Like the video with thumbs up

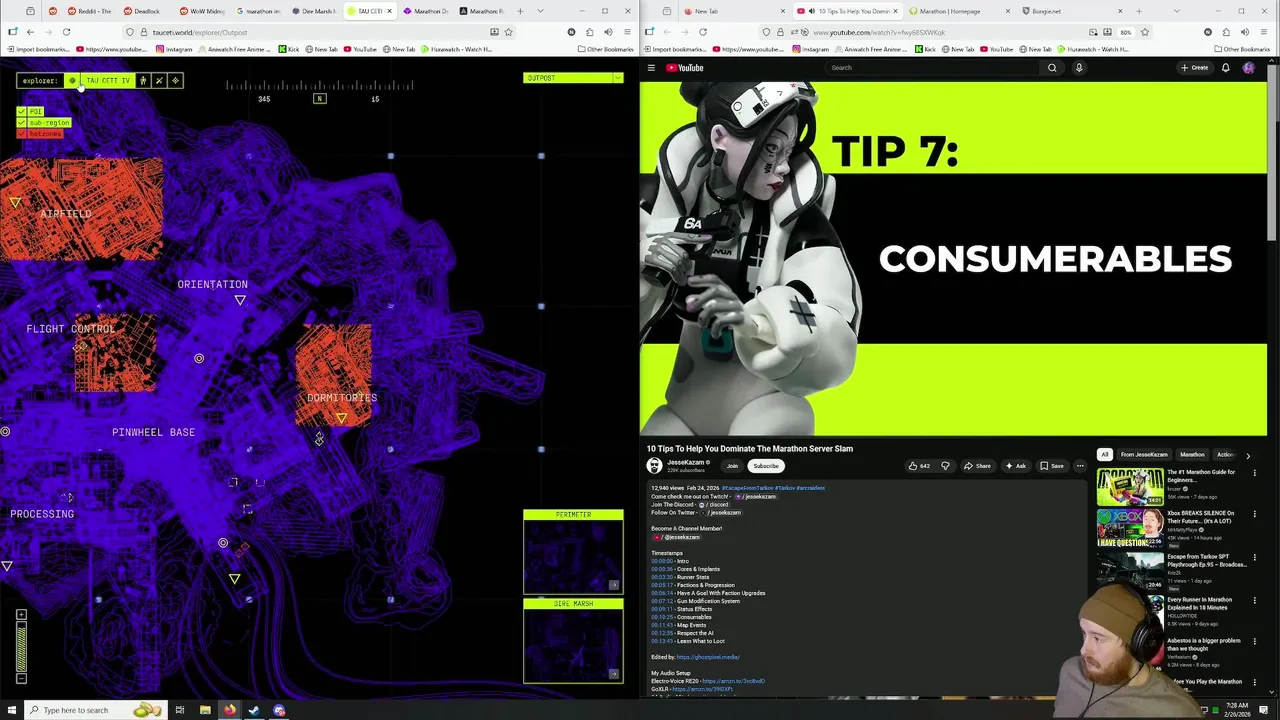tap(919, 466)
